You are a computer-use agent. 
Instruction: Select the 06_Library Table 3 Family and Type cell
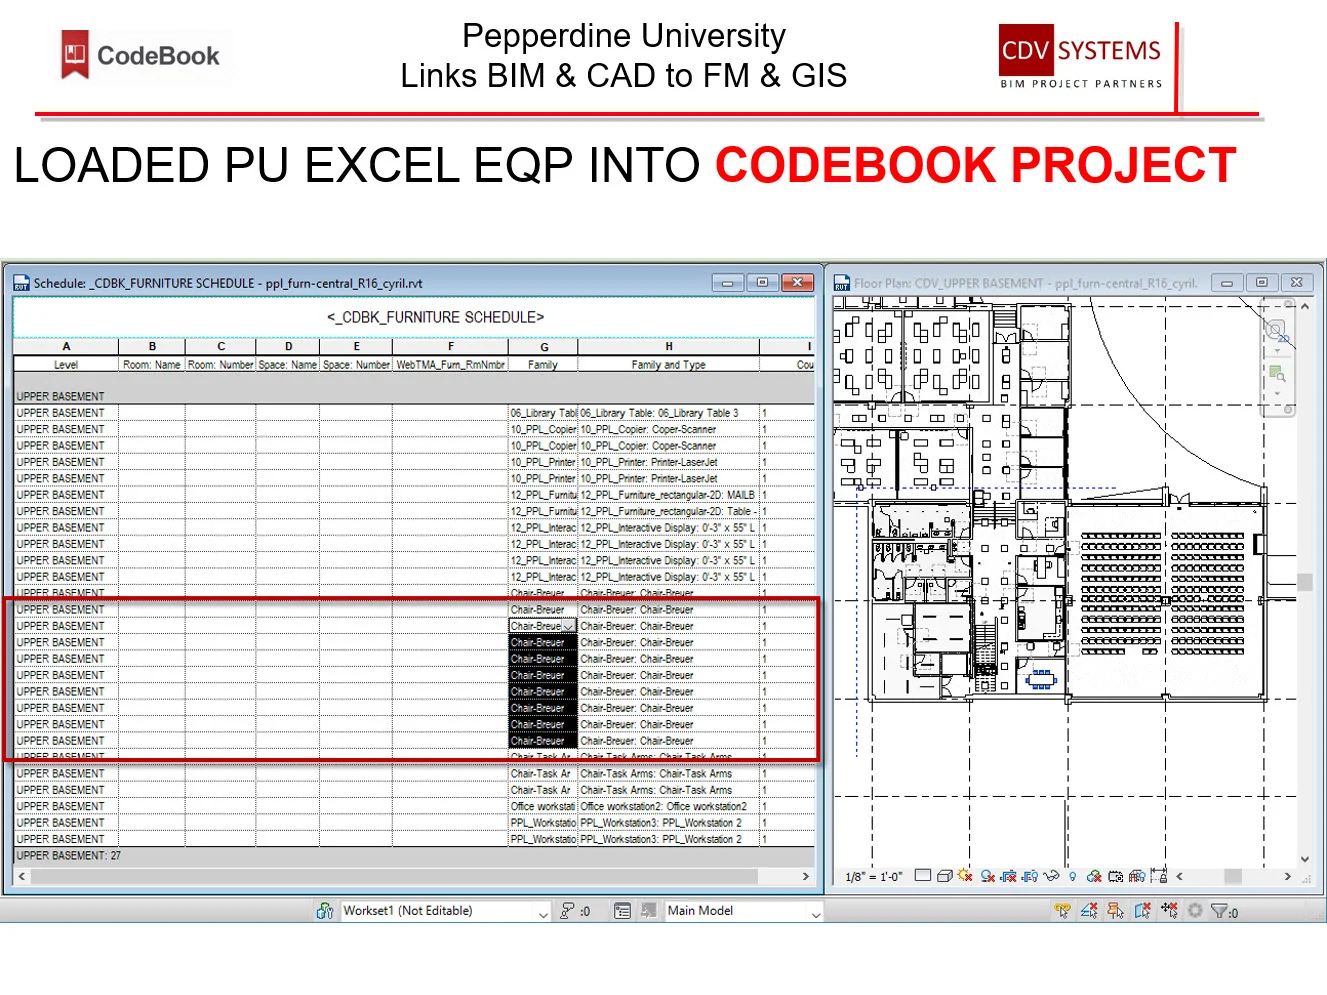(669, 413)
